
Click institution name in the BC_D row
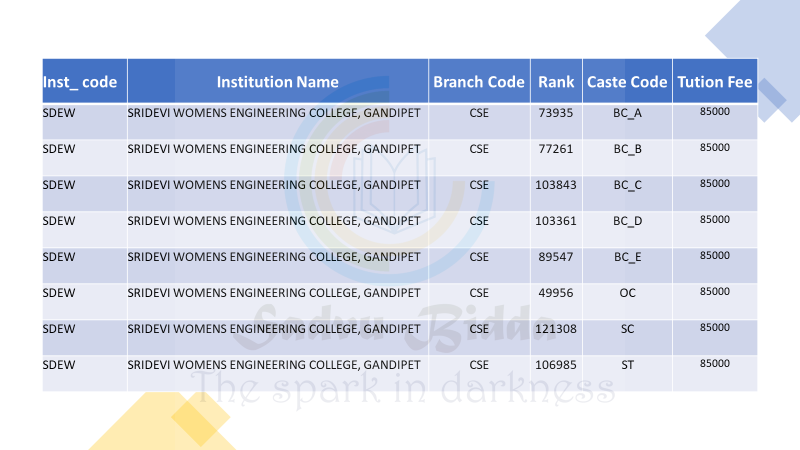coord(274,221)
